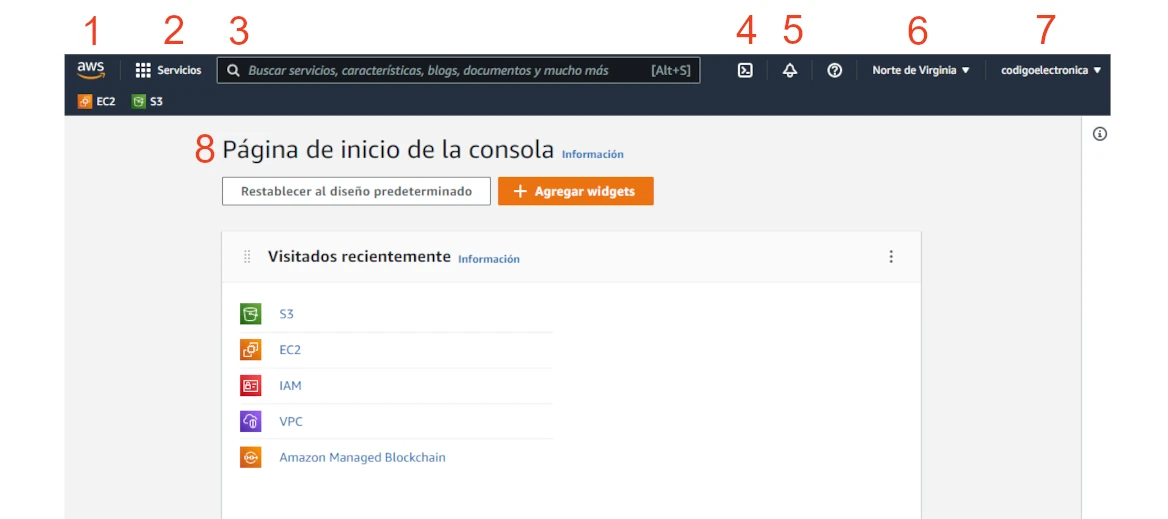Click Restablecer al diseño predeterminado button

(x=356, y=191)
